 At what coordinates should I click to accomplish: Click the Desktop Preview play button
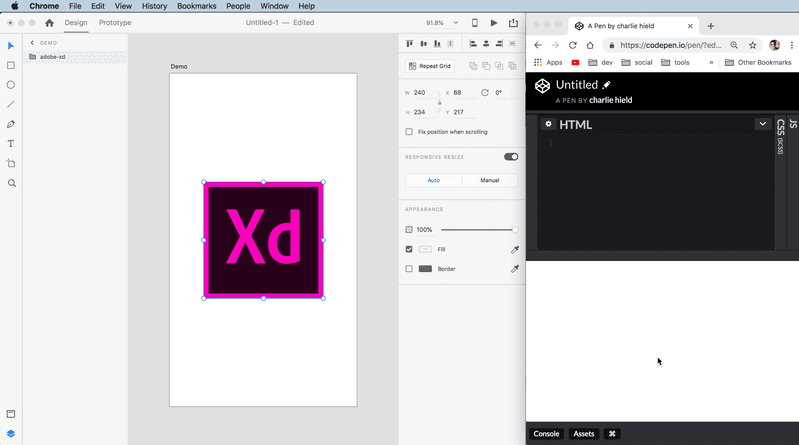tap(494, 23)
